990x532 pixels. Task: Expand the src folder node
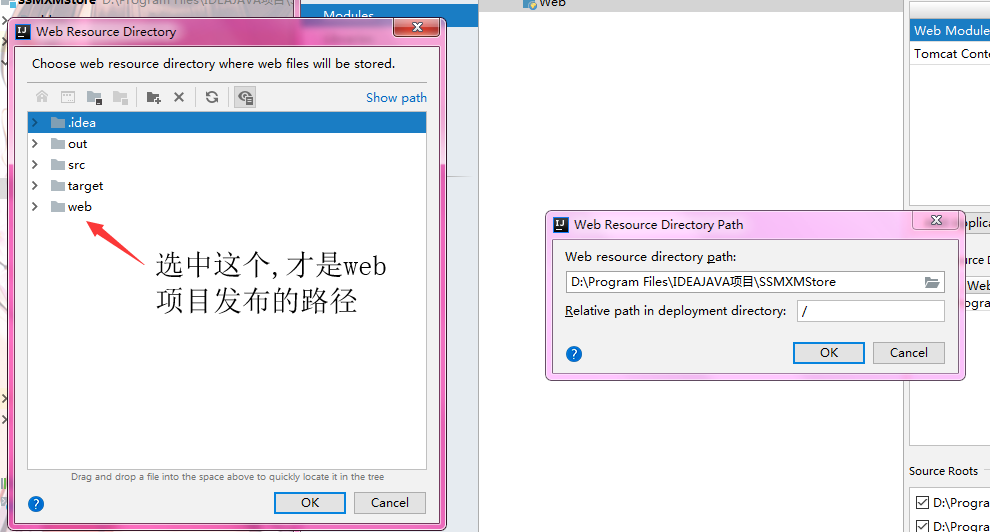(x=35, y=165)
